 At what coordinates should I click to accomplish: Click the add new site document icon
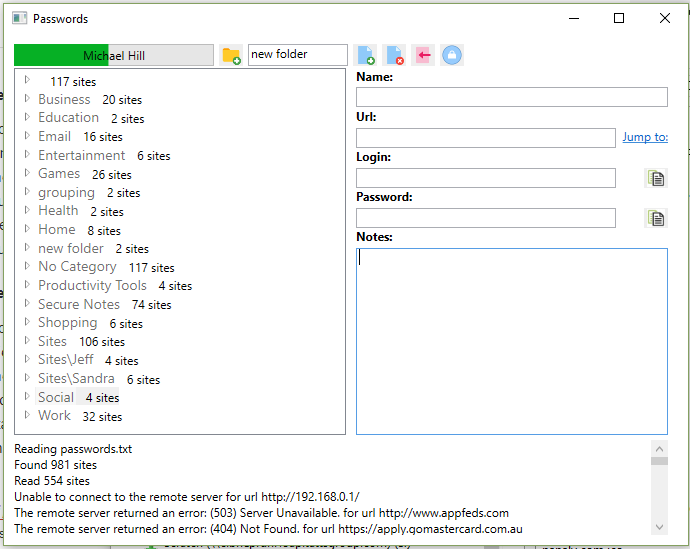[x=366, y=55]
